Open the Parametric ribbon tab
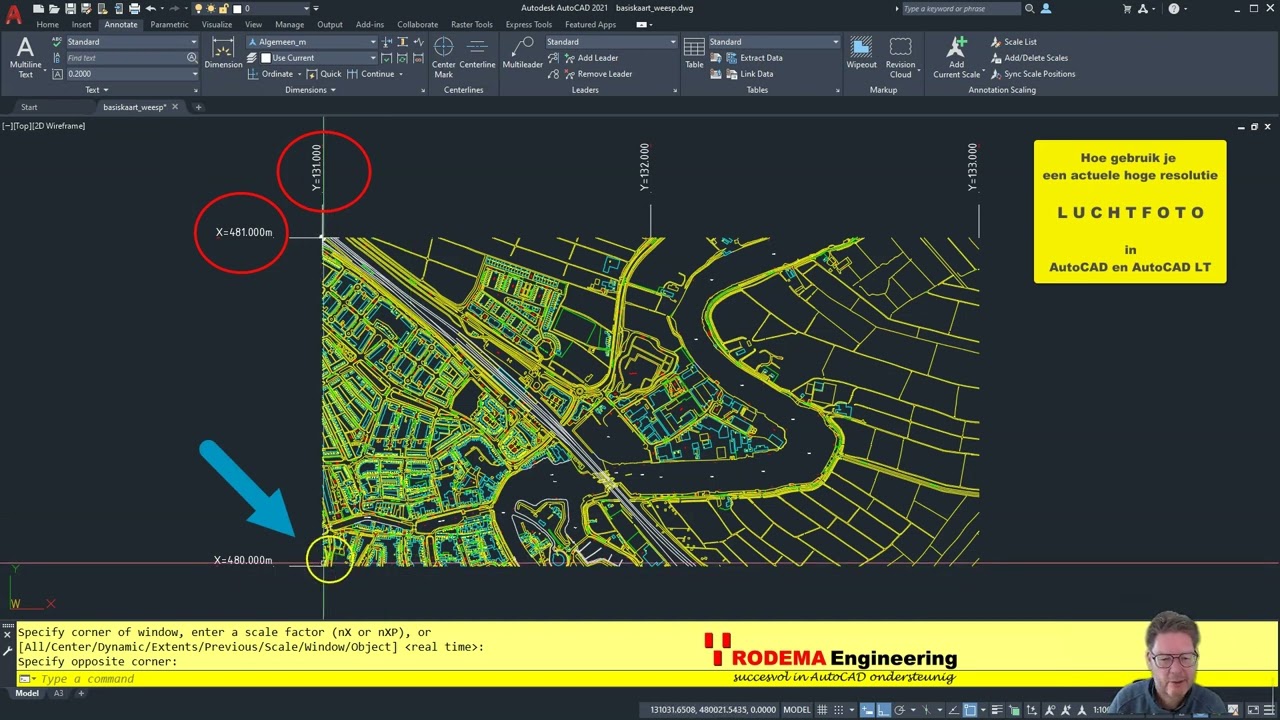The height and width of the screenshot is (720, 1280). [169, 25]
